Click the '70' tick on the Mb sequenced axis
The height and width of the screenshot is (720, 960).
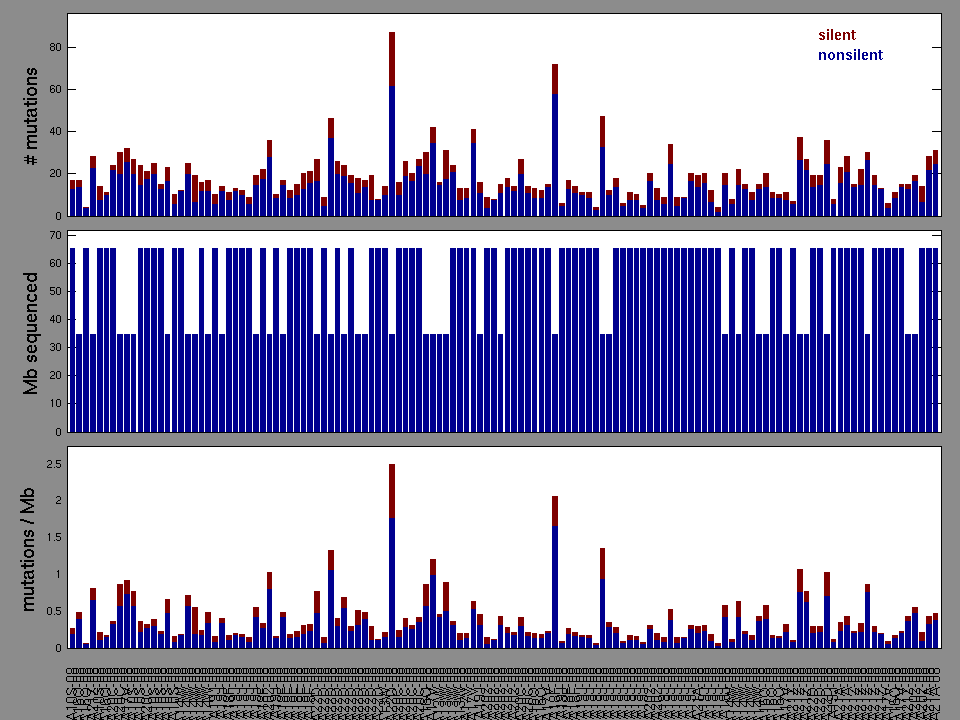pos(56,235)
